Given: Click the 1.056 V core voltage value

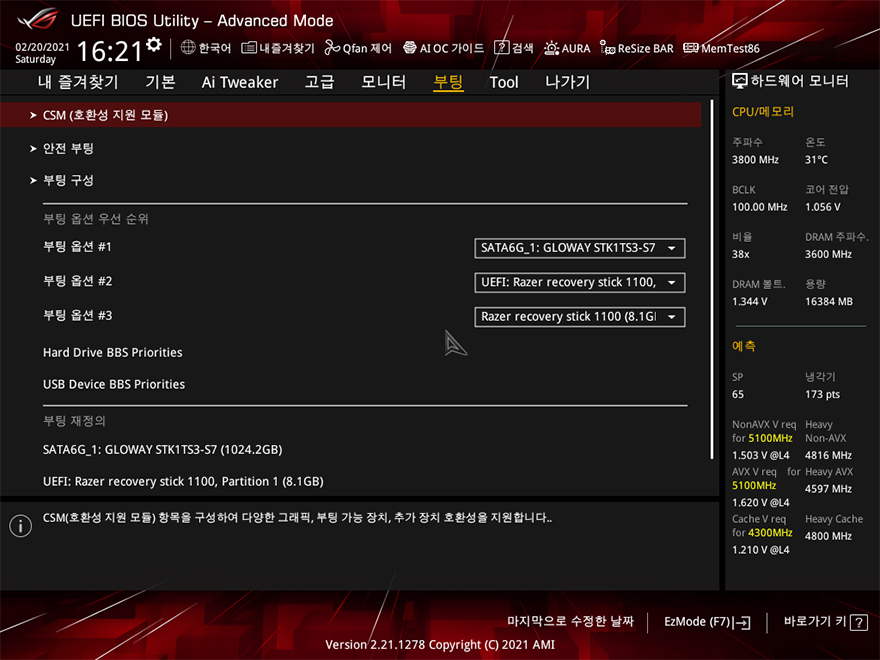Looking at the screenshot, I should (x=823, y=207).
